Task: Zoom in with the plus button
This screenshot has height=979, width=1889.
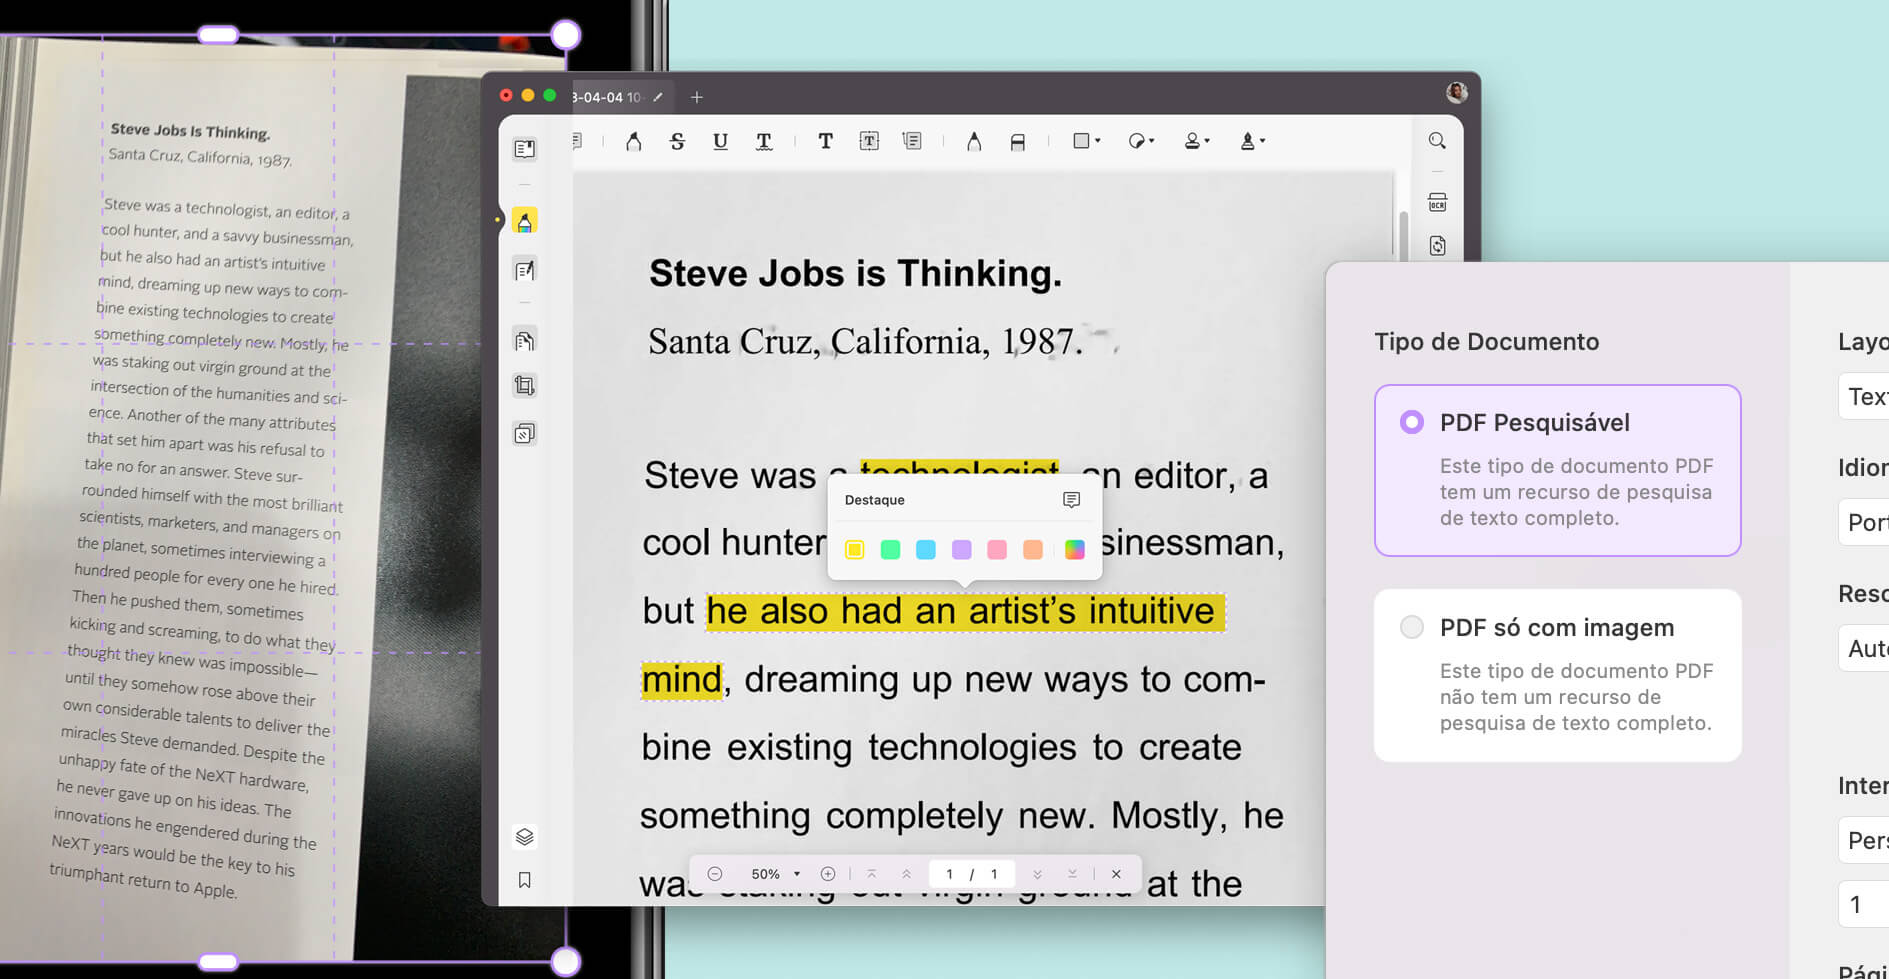Action: pos(828,874)
